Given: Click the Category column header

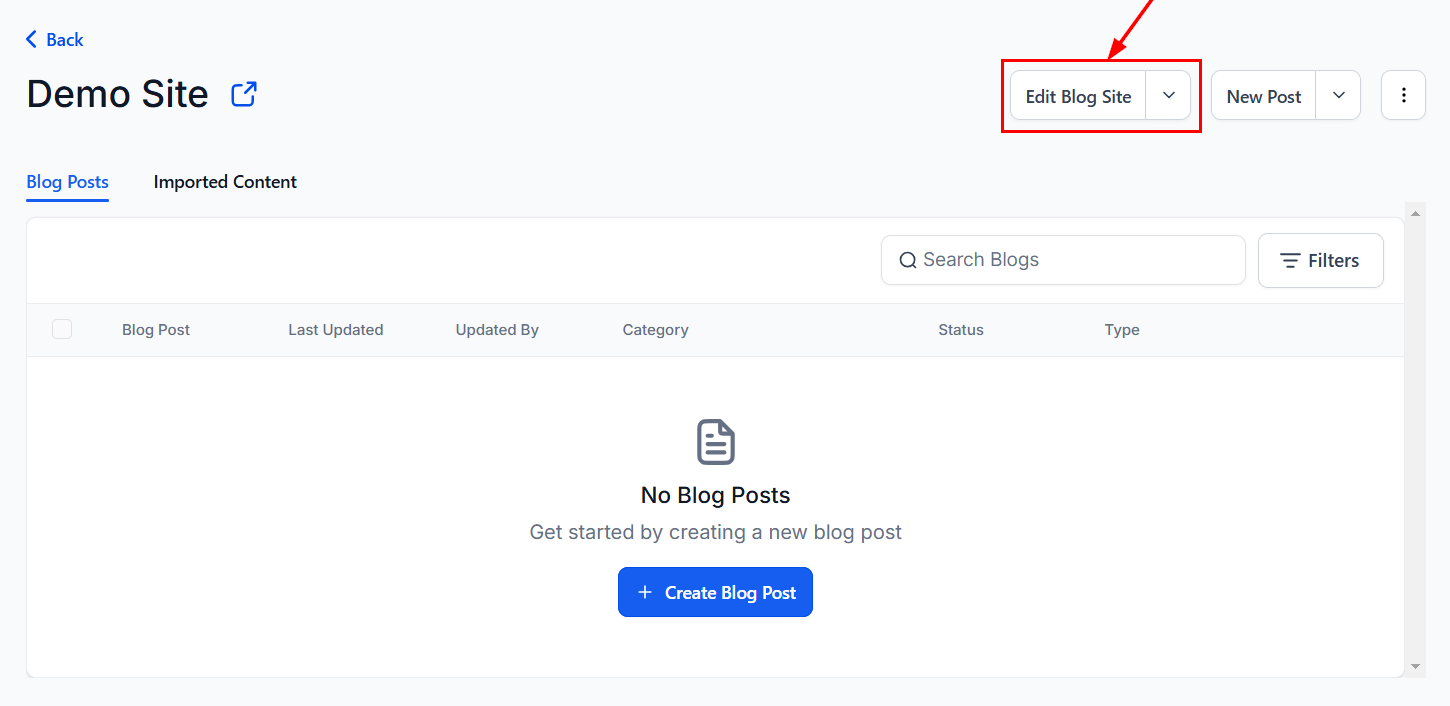Looking at the screenshot, I should click(x=655, y=330).
